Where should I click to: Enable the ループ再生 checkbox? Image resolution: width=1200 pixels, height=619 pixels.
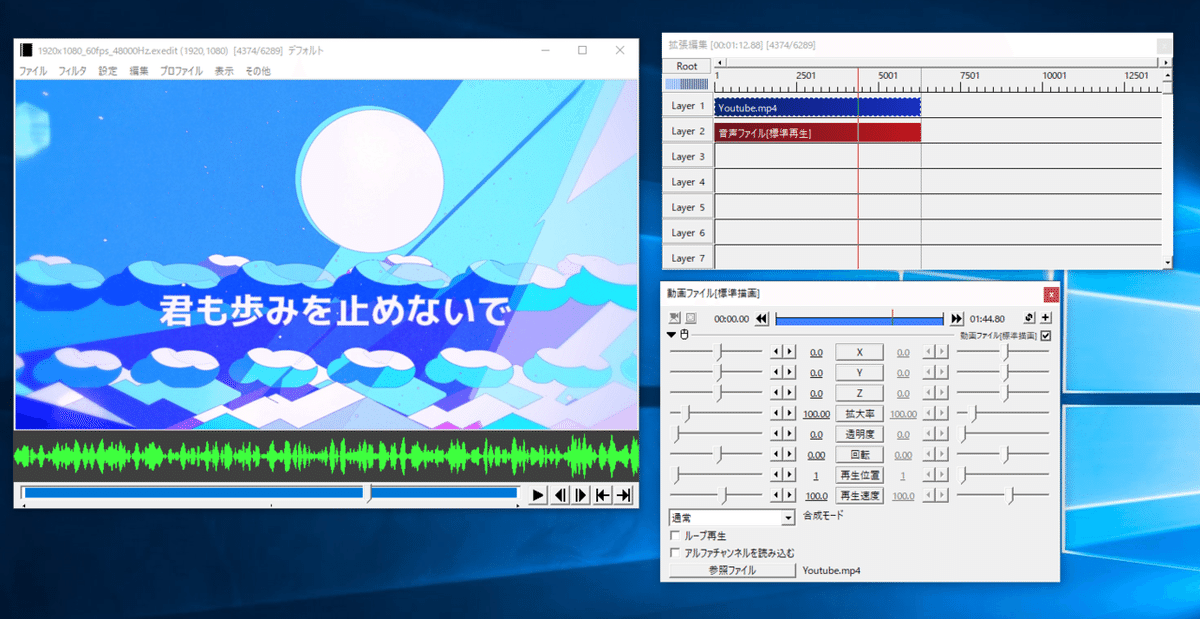click(x=676, y=536)
